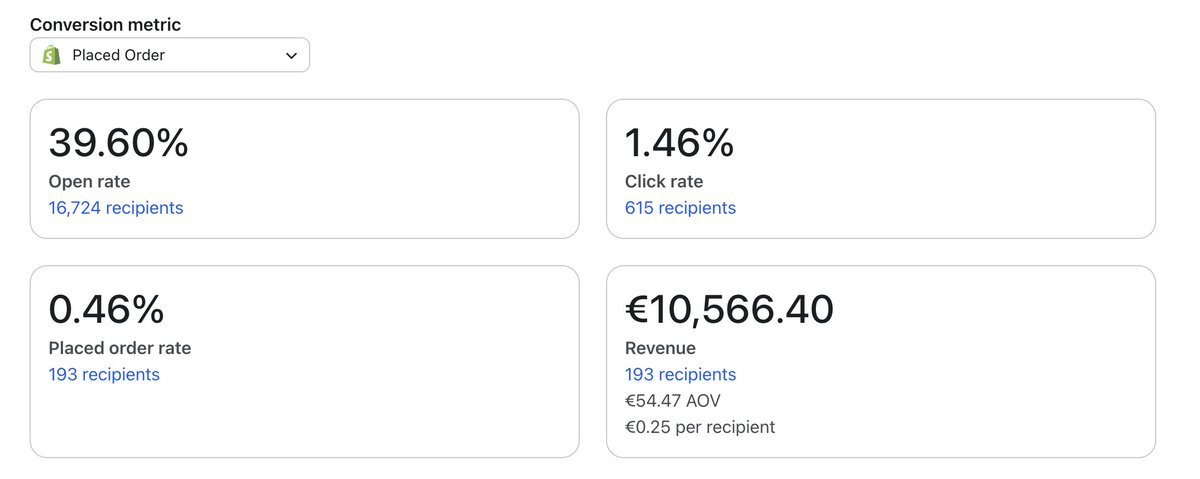
Task: Select the Placed order rate label
Action: (120, 348)
